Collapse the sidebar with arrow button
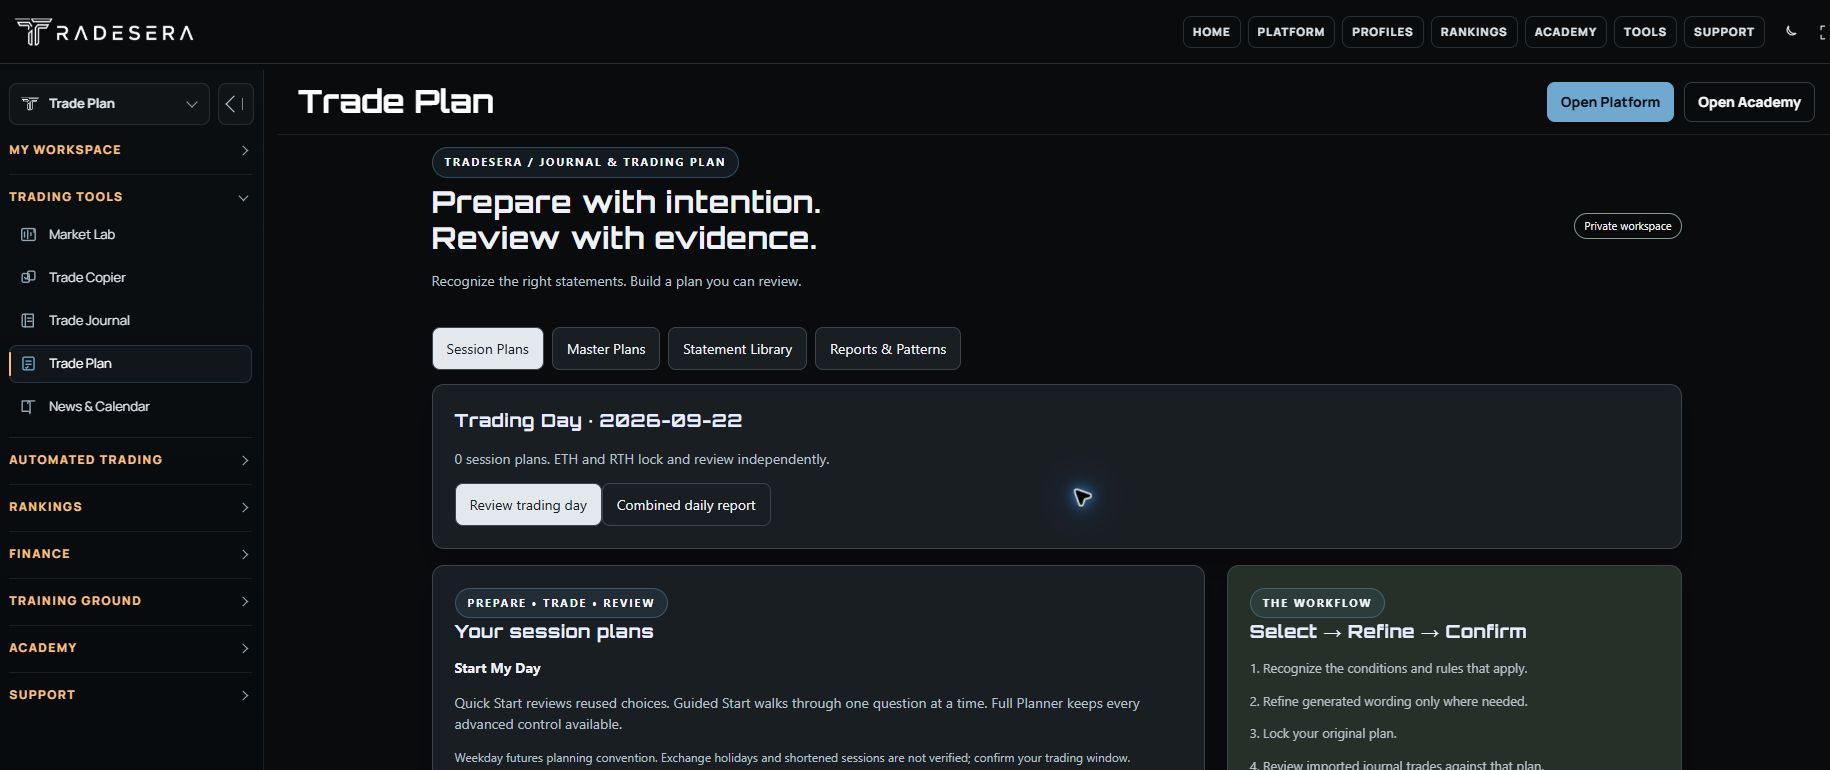The image size is (1830, 770). tap(235, 104)
